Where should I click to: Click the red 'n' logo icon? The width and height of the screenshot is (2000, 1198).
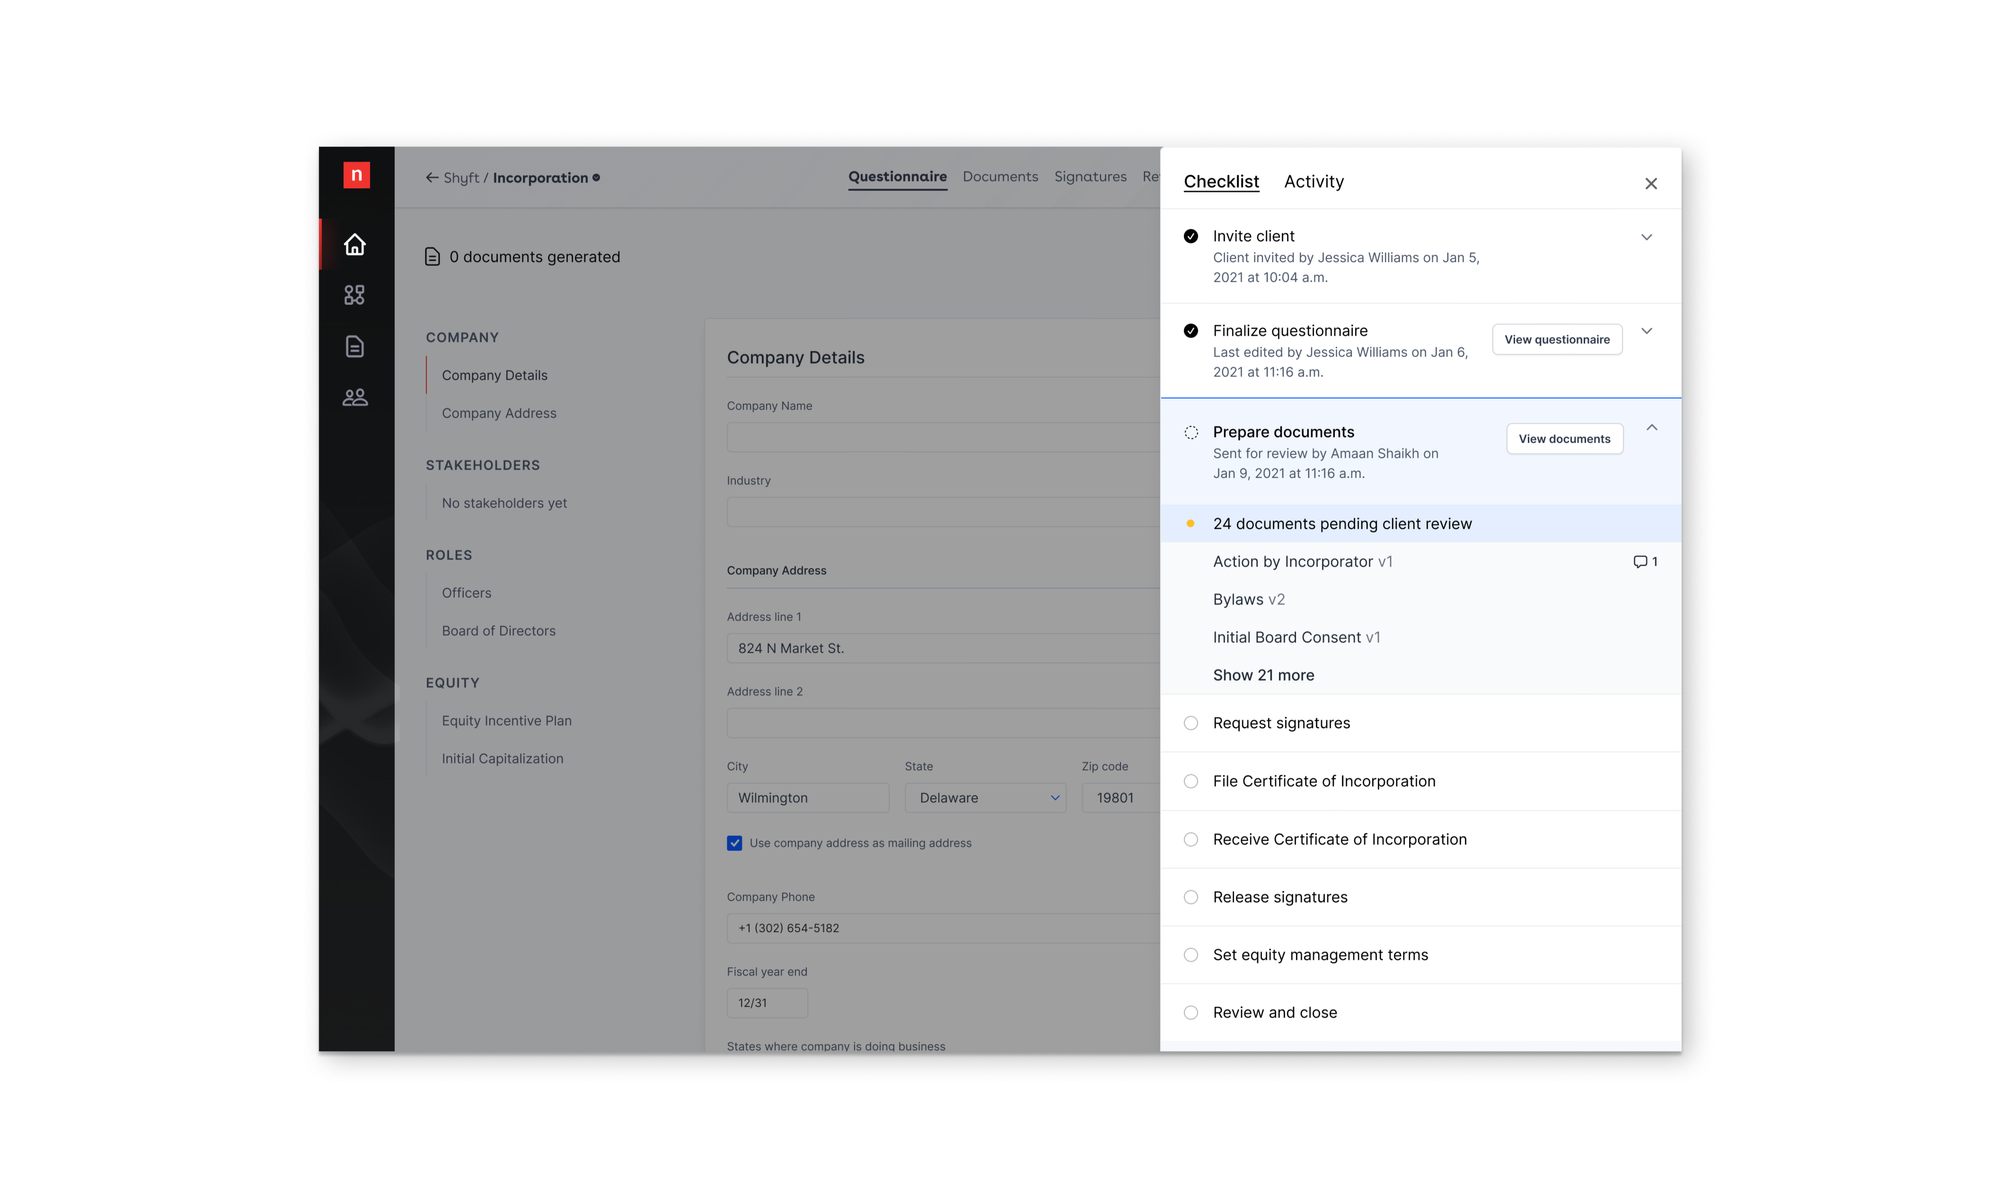(356, 175)
